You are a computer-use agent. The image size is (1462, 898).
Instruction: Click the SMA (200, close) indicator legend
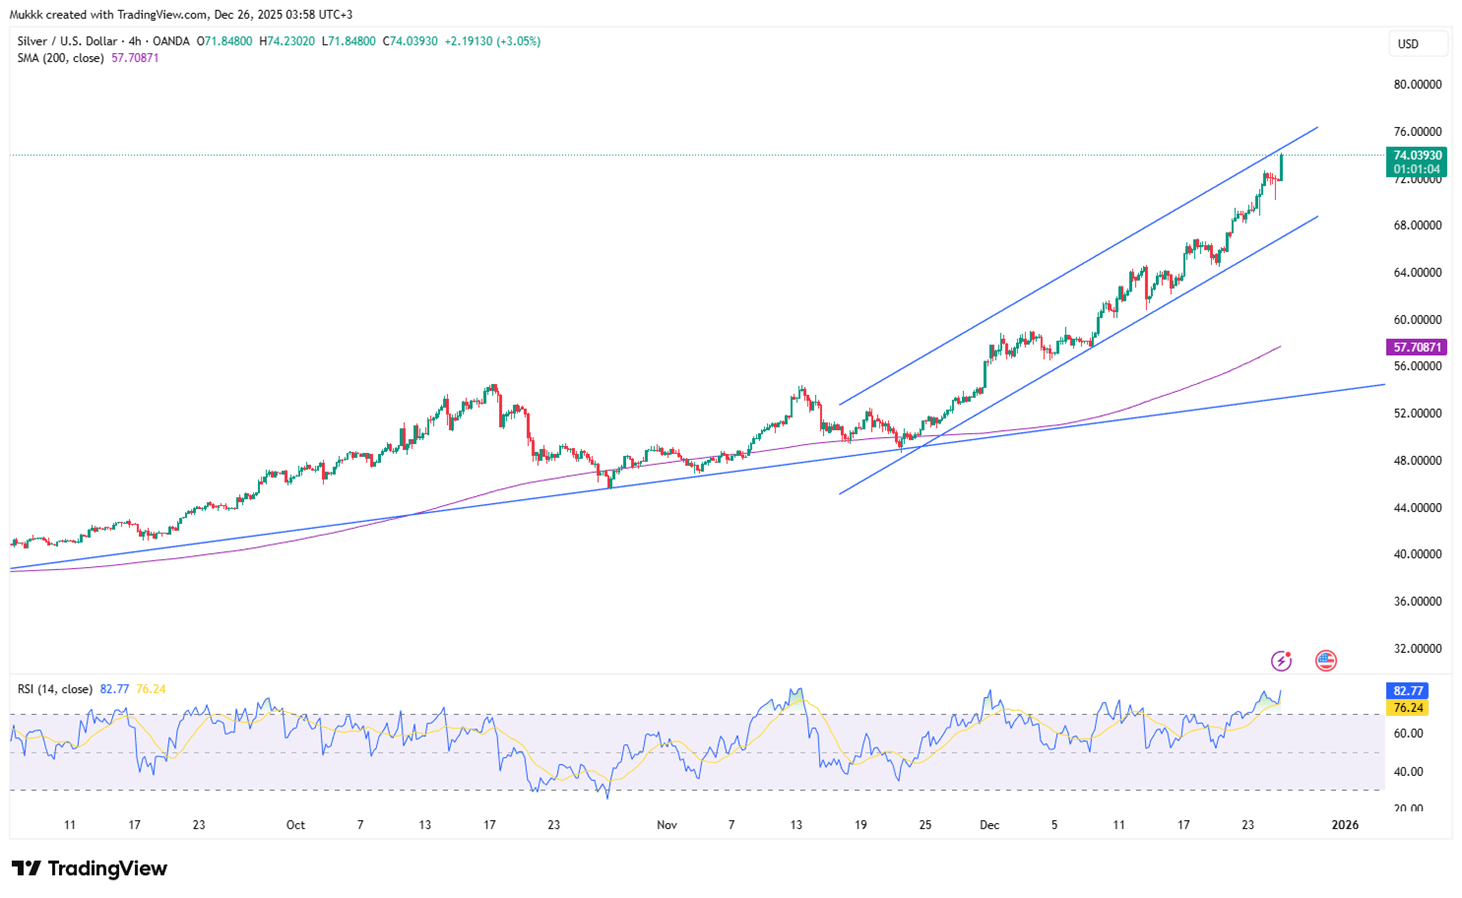(60, 58)
